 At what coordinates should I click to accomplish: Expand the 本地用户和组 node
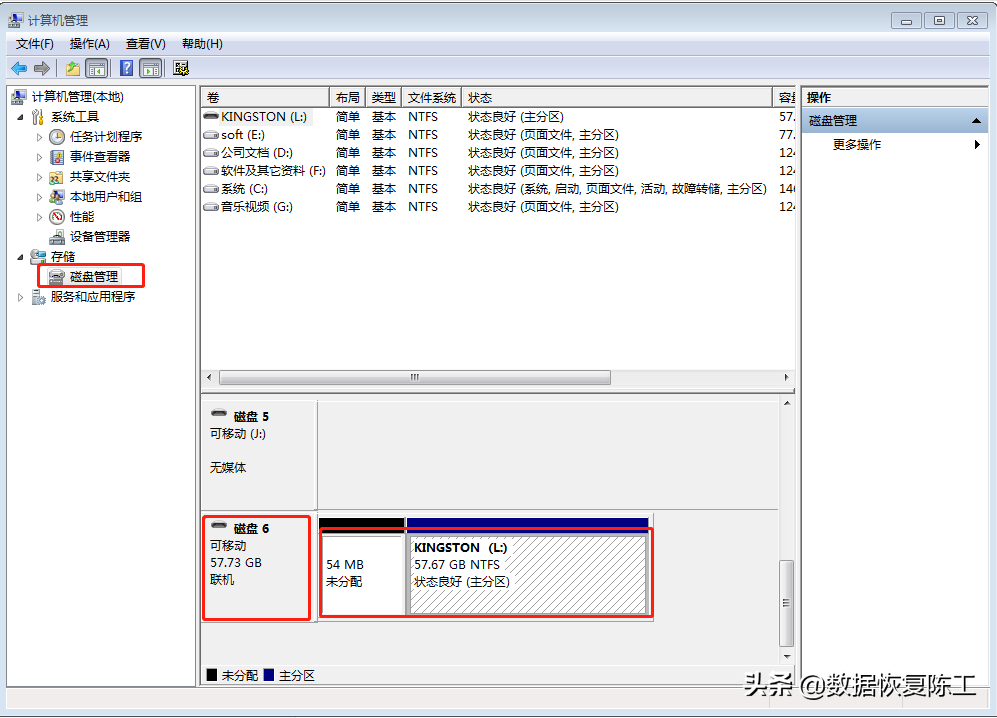[x=39, y=197]
